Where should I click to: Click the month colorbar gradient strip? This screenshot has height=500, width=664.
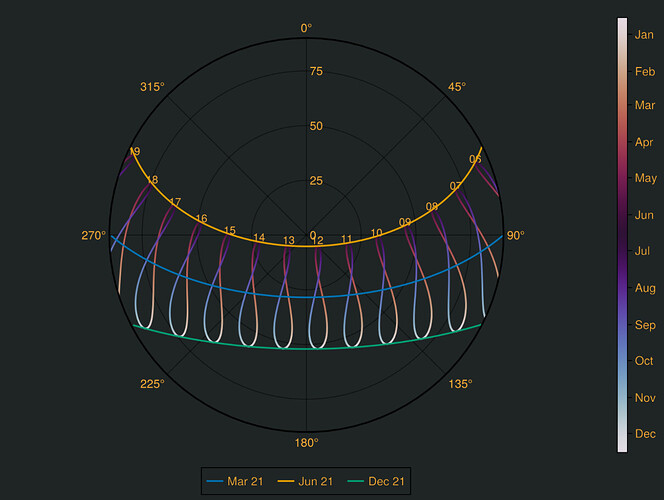click(622, 235)
